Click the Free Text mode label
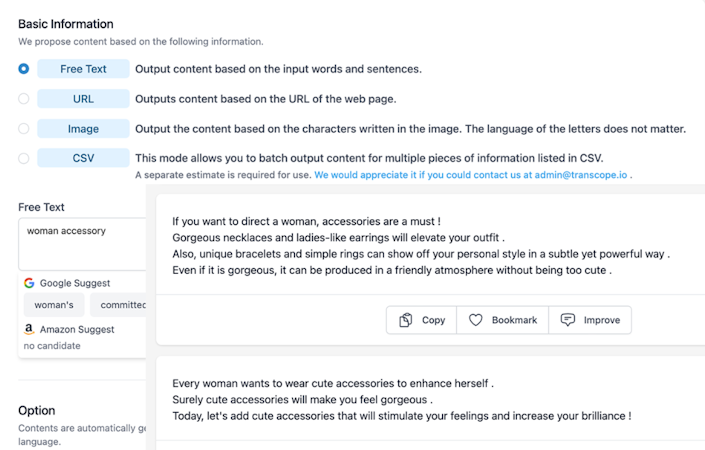This screenshot has width=705, height=450. (x=83, y=69)
